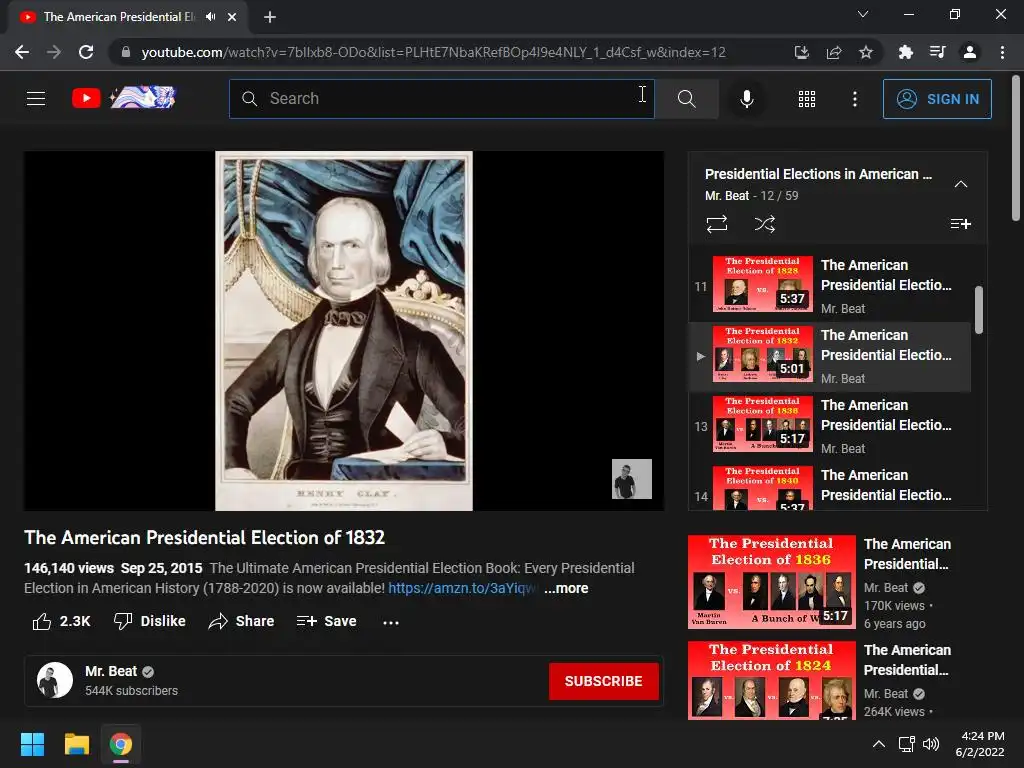1024x768 pixels.
Task: Open the YouTube apps grid
Action: [x=807, y=99]
